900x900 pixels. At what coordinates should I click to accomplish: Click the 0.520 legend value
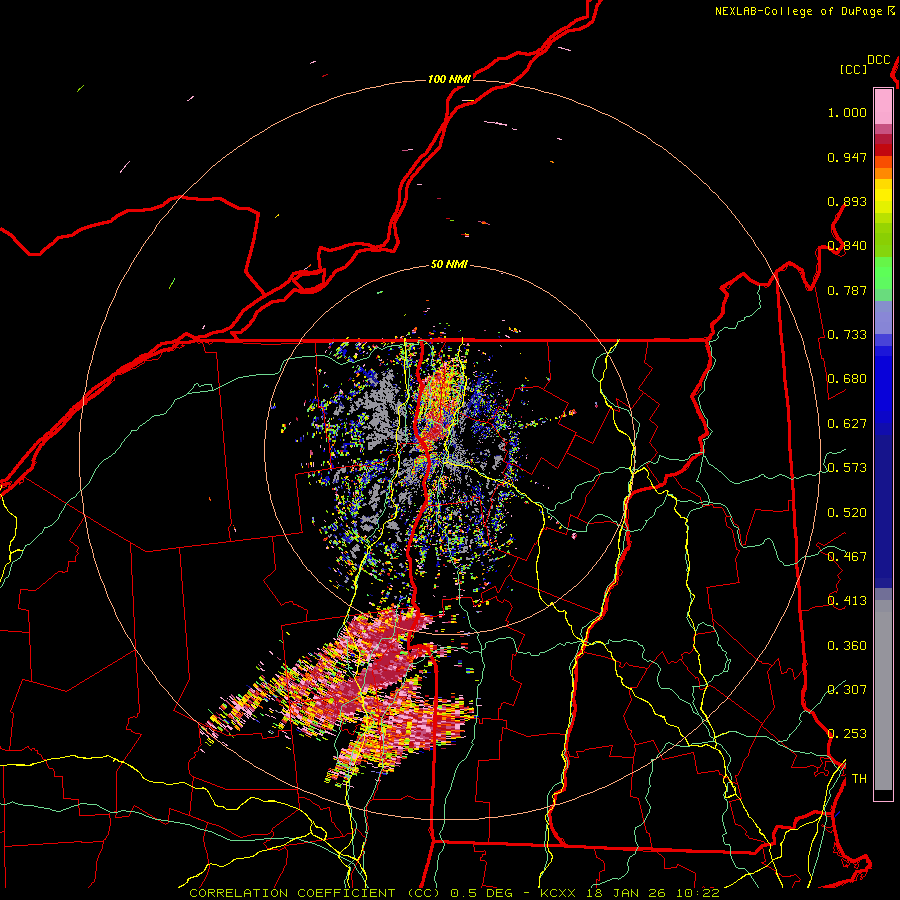847,513
